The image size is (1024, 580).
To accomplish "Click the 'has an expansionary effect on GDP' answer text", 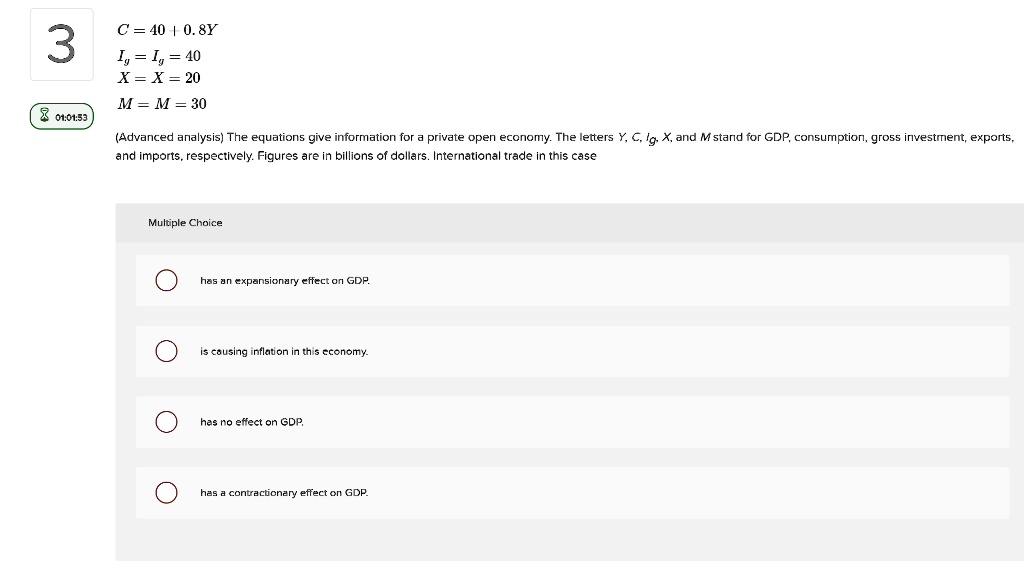I will [x=284, y=281].
